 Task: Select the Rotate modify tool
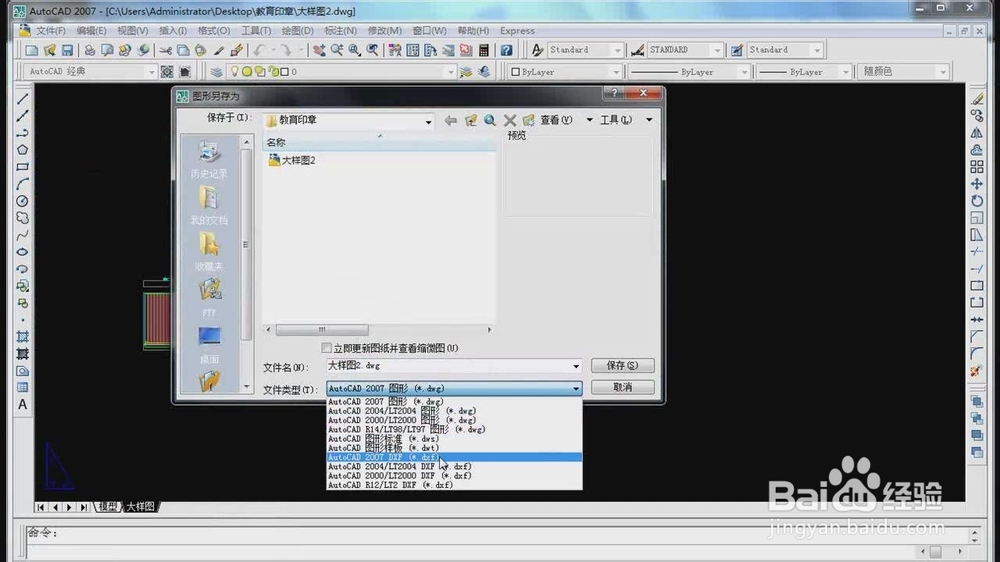976,201
